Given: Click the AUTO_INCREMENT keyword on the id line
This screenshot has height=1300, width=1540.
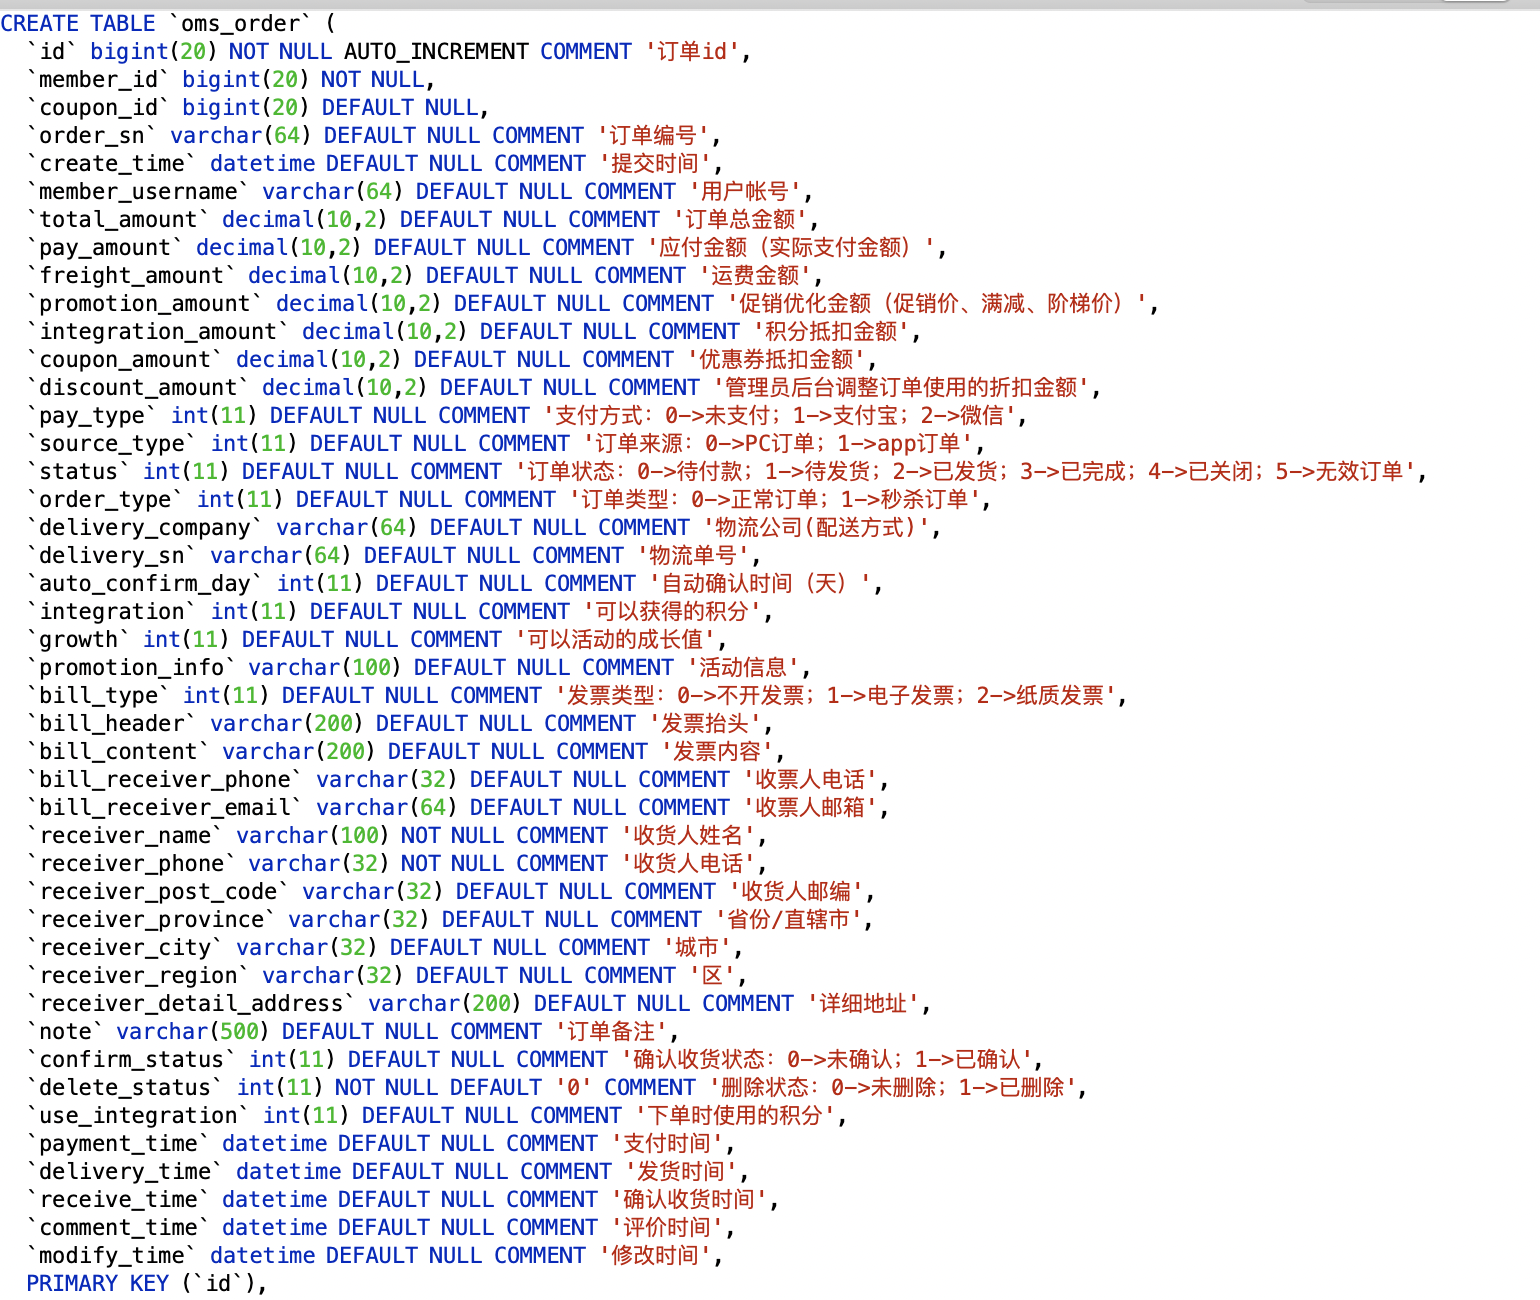Looking at the screenshot, I should [x=436, y=51].
